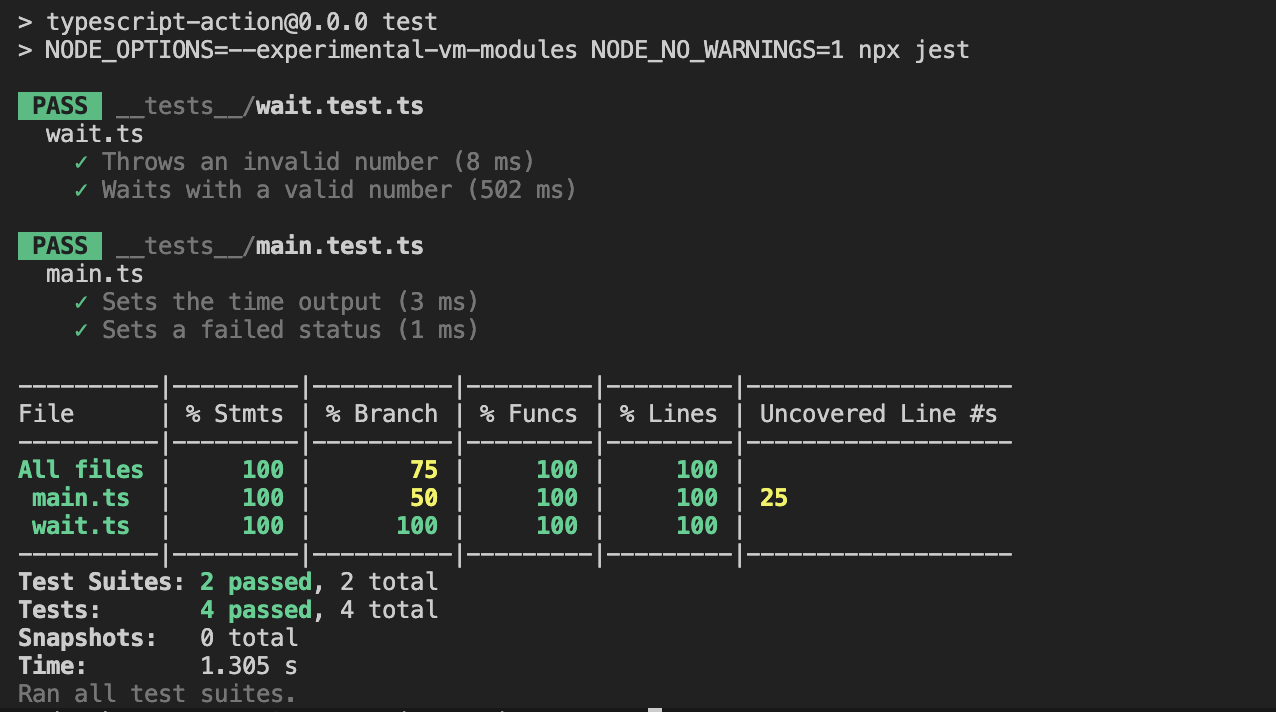The width and height of the screenshot is (1276, 712).
Task: Click the main.ts describe heading under the second PASS badge
Action: [95, 274]
